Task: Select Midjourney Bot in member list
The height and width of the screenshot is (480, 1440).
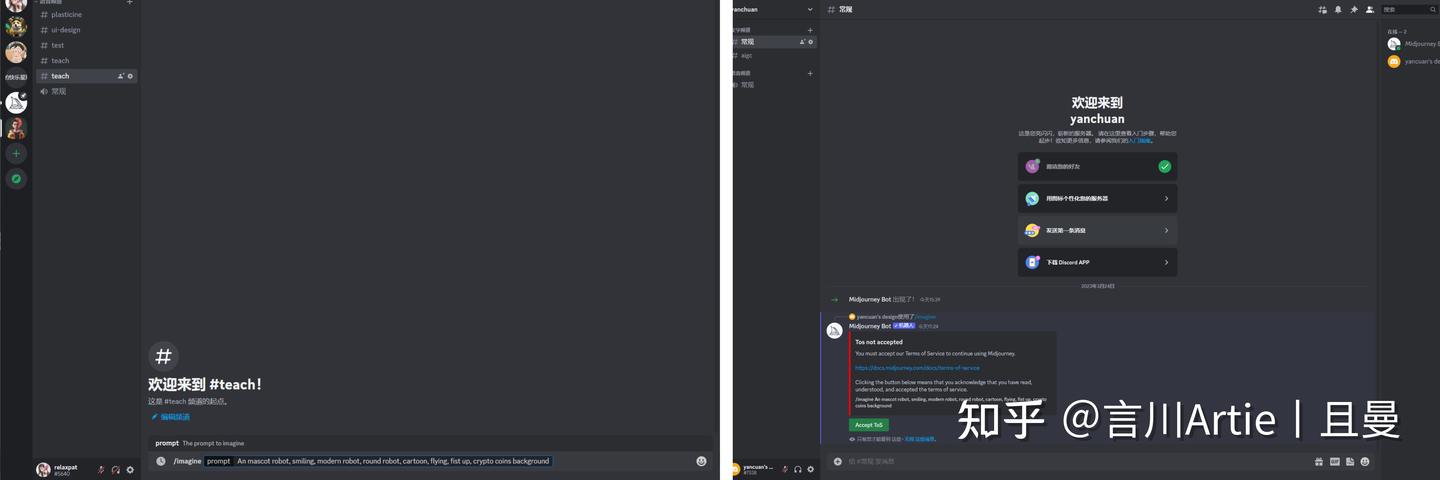Action: click(x=1413, y=44)
